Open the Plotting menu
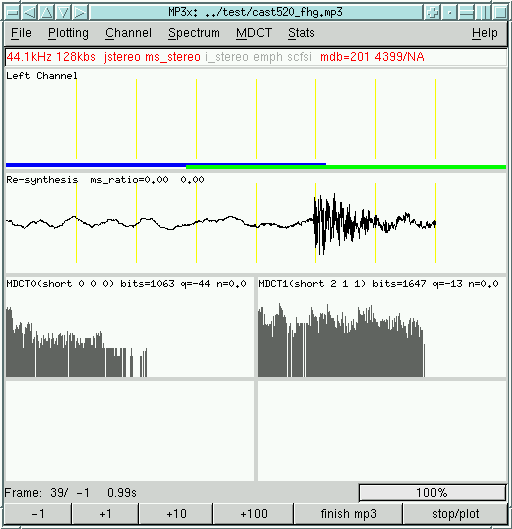The width and height of the screenshot is (512, 529). [68, 33]
